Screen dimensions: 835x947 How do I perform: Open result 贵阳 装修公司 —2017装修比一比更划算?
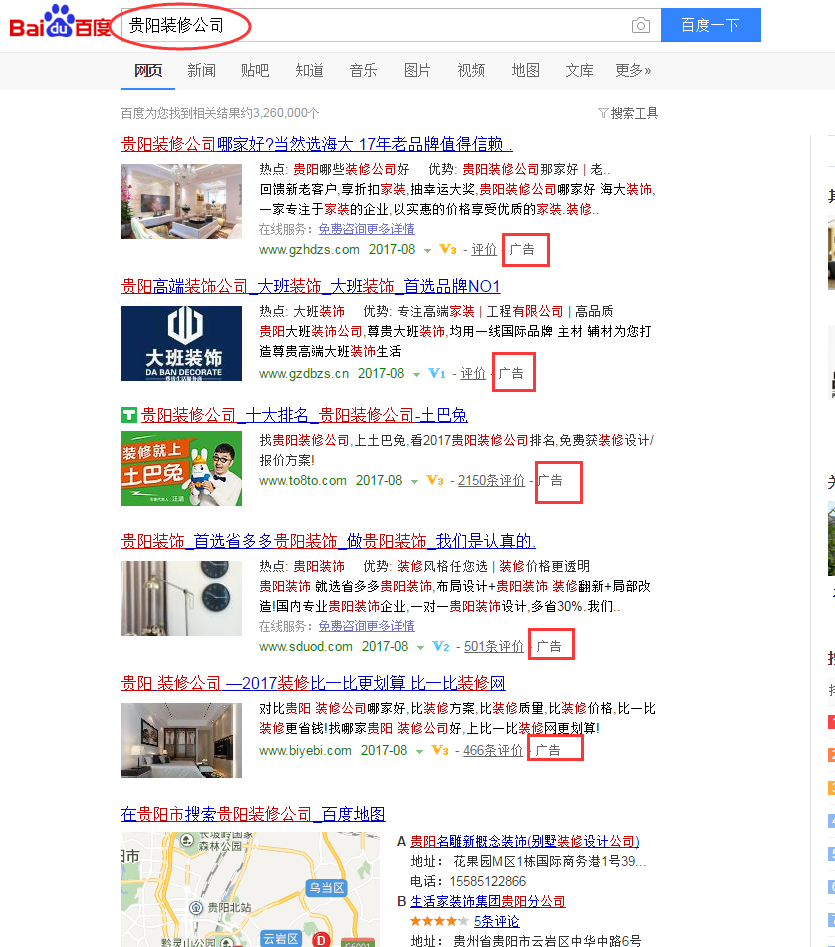pos(313,683)
